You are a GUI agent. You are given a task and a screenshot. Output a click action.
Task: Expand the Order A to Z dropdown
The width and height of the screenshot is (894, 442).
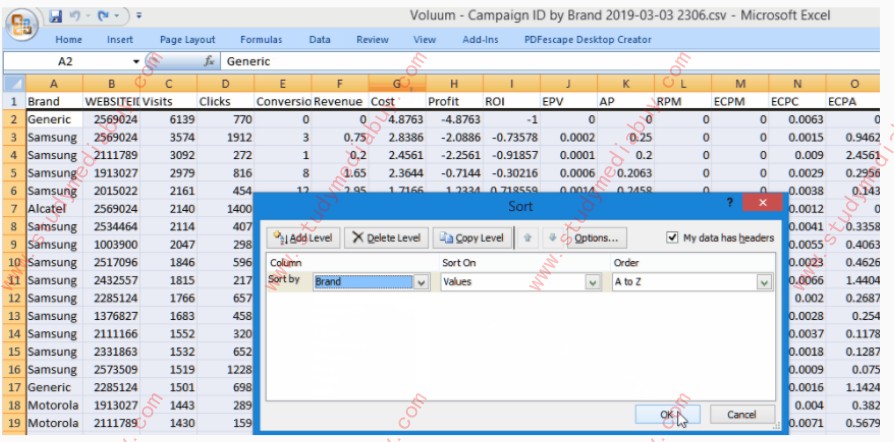point(765,282)
